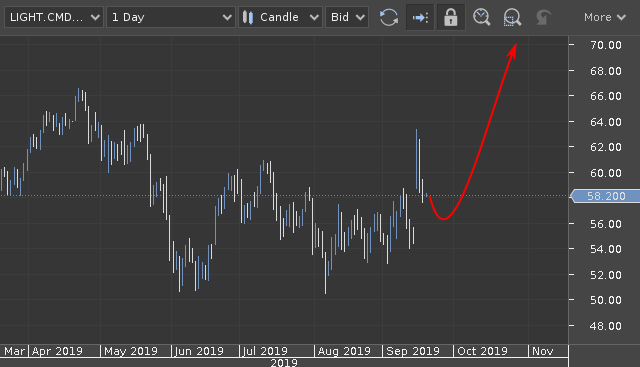Screen dimensions: 640x367
Task: Click the greyed undo zoom icon
Action: point(543,18)
